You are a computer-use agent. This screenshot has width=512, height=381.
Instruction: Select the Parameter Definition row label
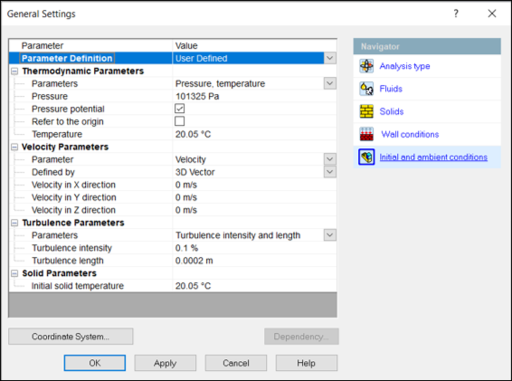67,58
